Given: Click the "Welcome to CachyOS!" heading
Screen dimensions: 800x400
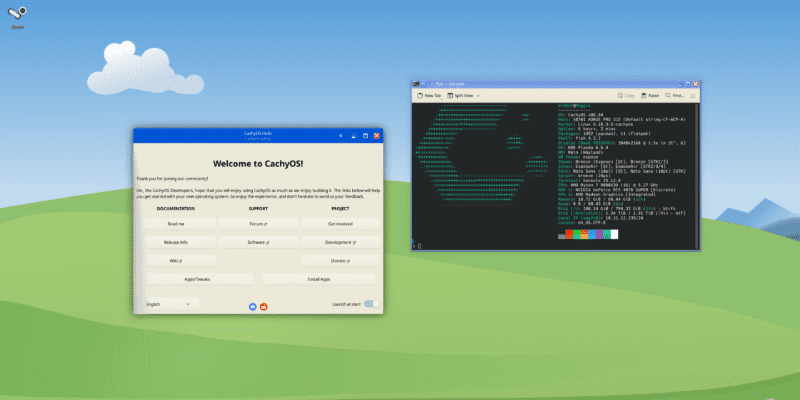Looking at the screenshot, I should (x=258, y=164).
